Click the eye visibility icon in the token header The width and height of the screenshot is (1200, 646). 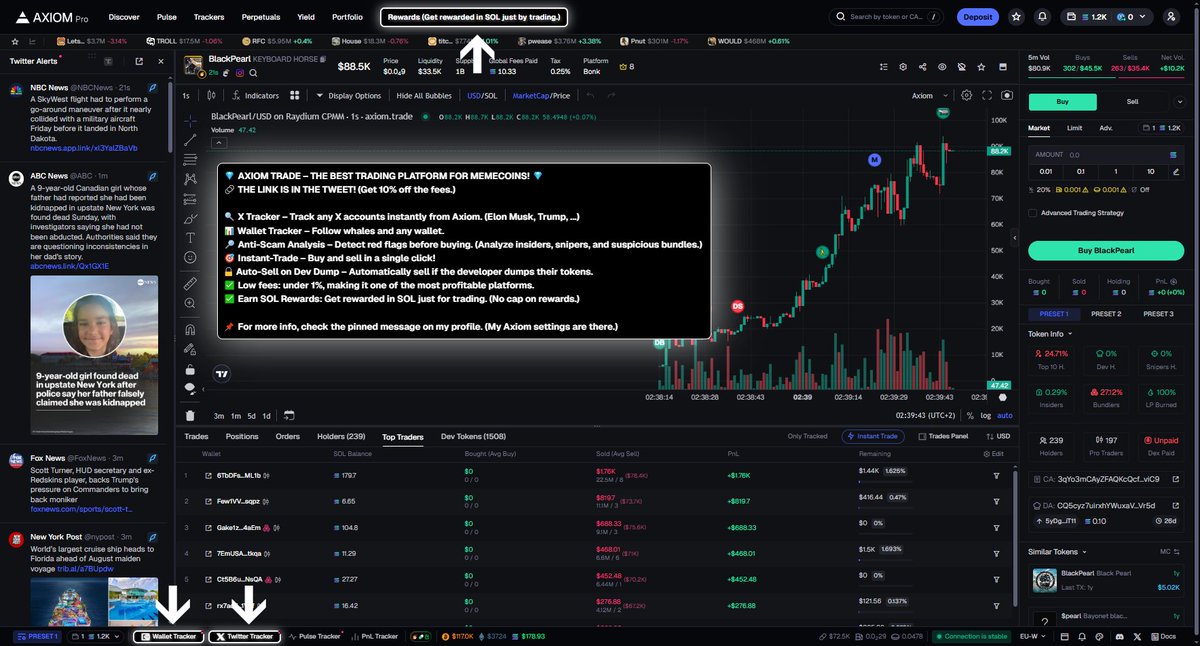pyautogui.click(x=942, y=66)
